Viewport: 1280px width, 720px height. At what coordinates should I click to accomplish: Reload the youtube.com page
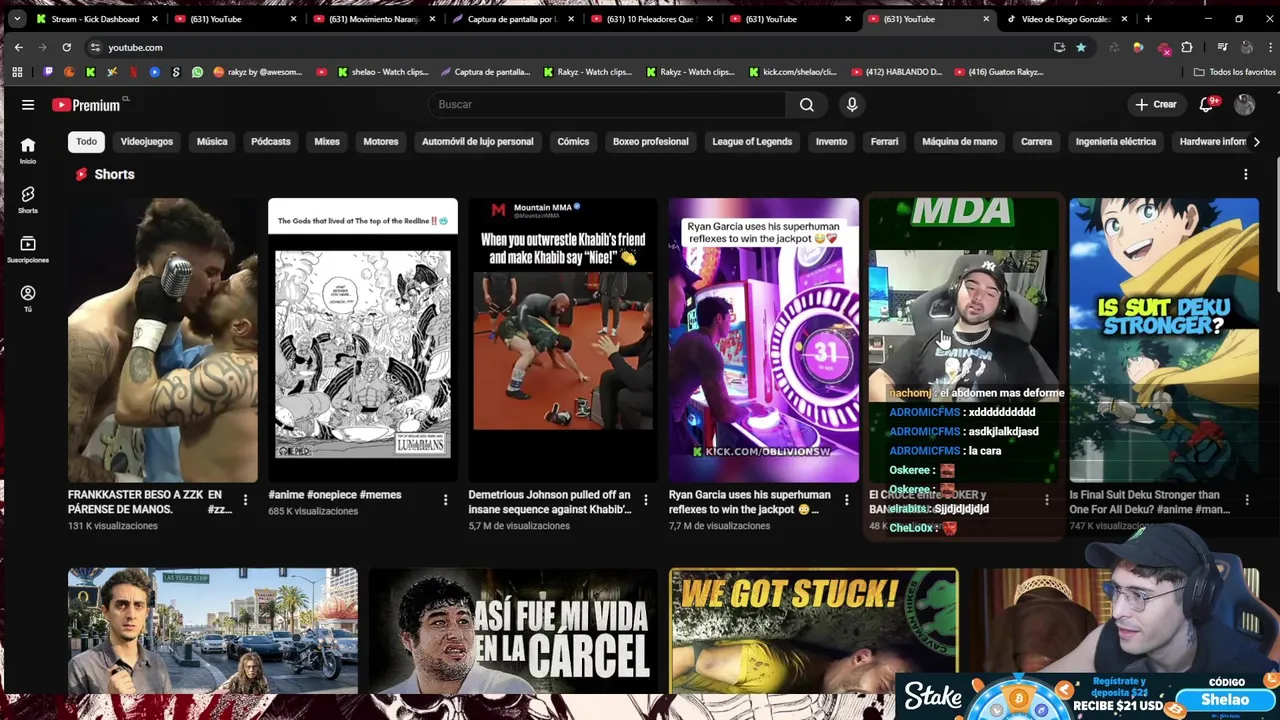point(67,47)
